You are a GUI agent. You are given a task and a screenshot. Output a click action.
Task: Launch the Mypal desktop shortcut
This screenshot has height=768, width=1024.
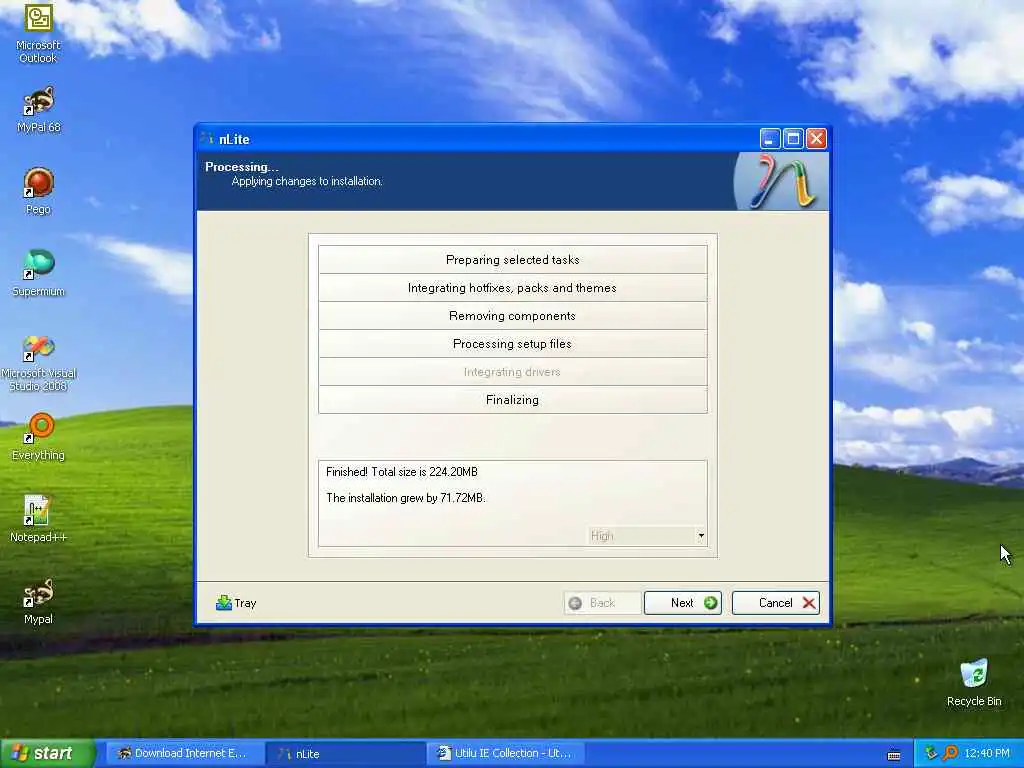[38, 601]
